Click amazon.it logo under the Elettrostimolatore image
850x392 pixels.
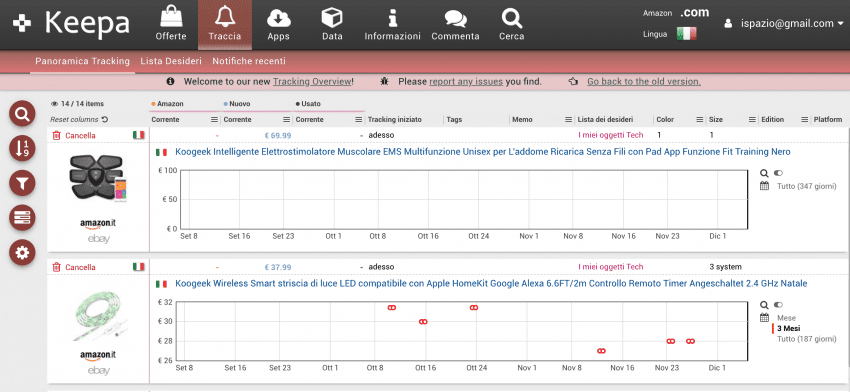(x=98, y=223)
